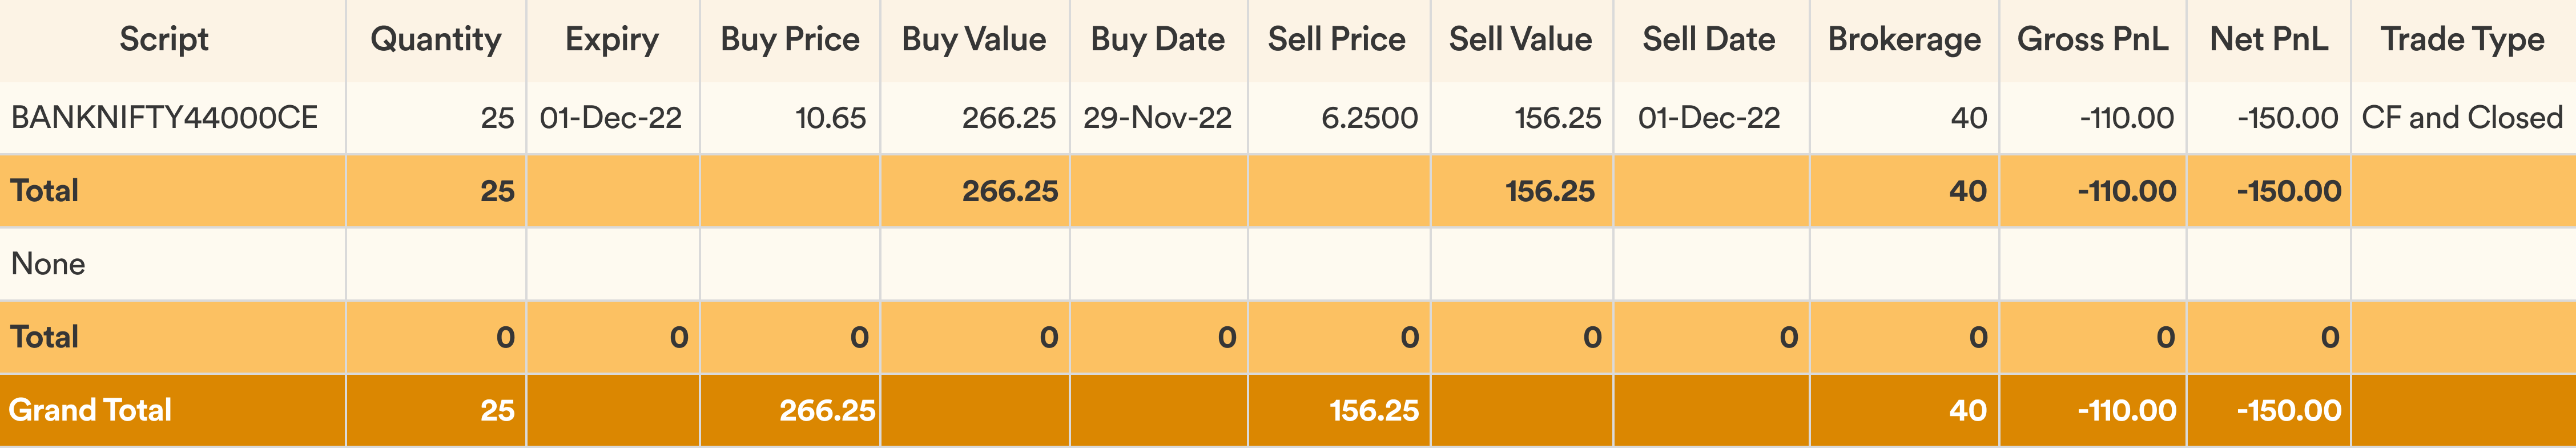This screenshot has height=448, width=2576.
Task: Select the Brokerage column header
Action: pos(1904,40)
